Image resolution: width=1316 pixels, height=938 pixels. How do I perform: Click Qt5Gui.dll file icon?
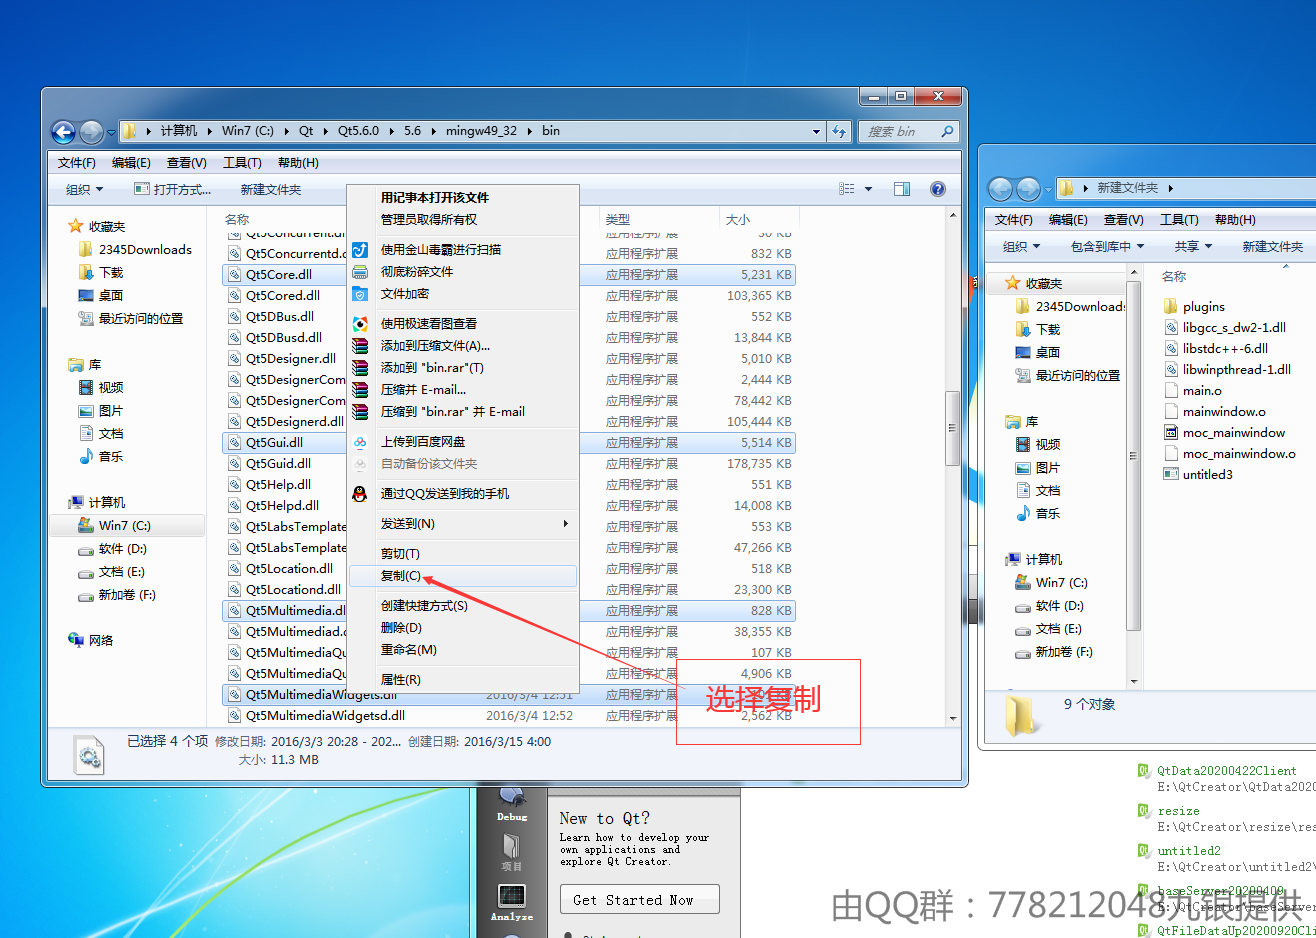pos(234,442)
